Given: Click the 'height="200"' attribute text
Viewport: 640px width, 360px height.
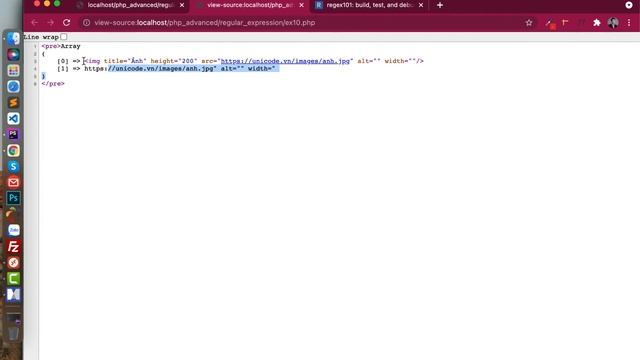Looking at the screenshot, I should 174,61.
